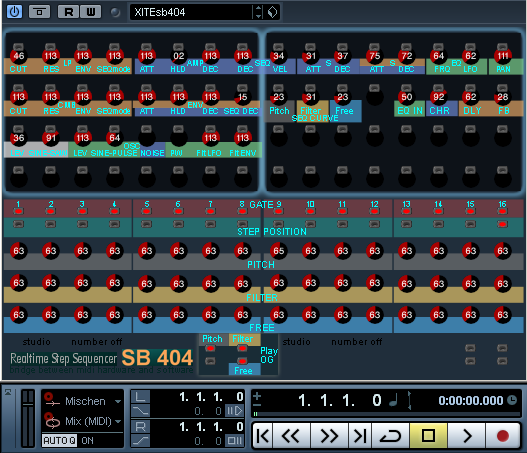Image resolution: width=527 pixels, height=453 pixels.
Task: Click the yellow Stop transport button
Action: 429,436
